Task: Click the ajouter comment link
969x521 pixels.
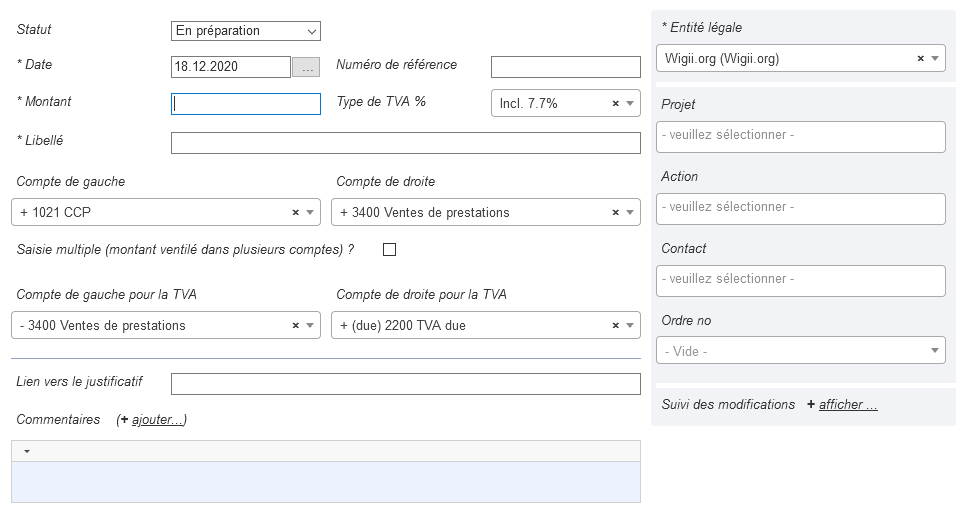Action: coord(159,420)
